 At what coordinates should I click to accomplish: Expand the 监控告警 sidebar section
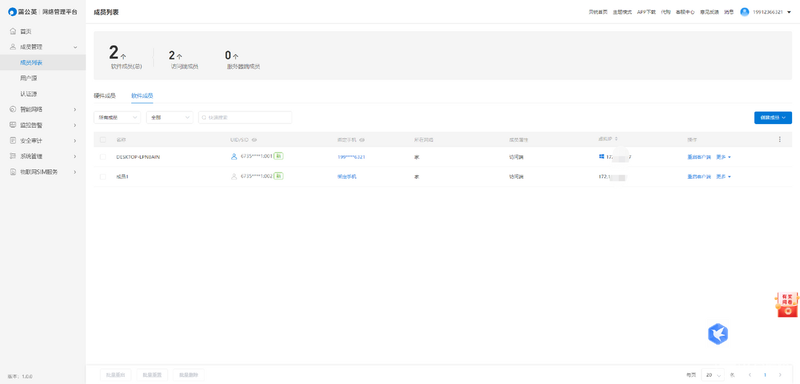click(75, 125)
